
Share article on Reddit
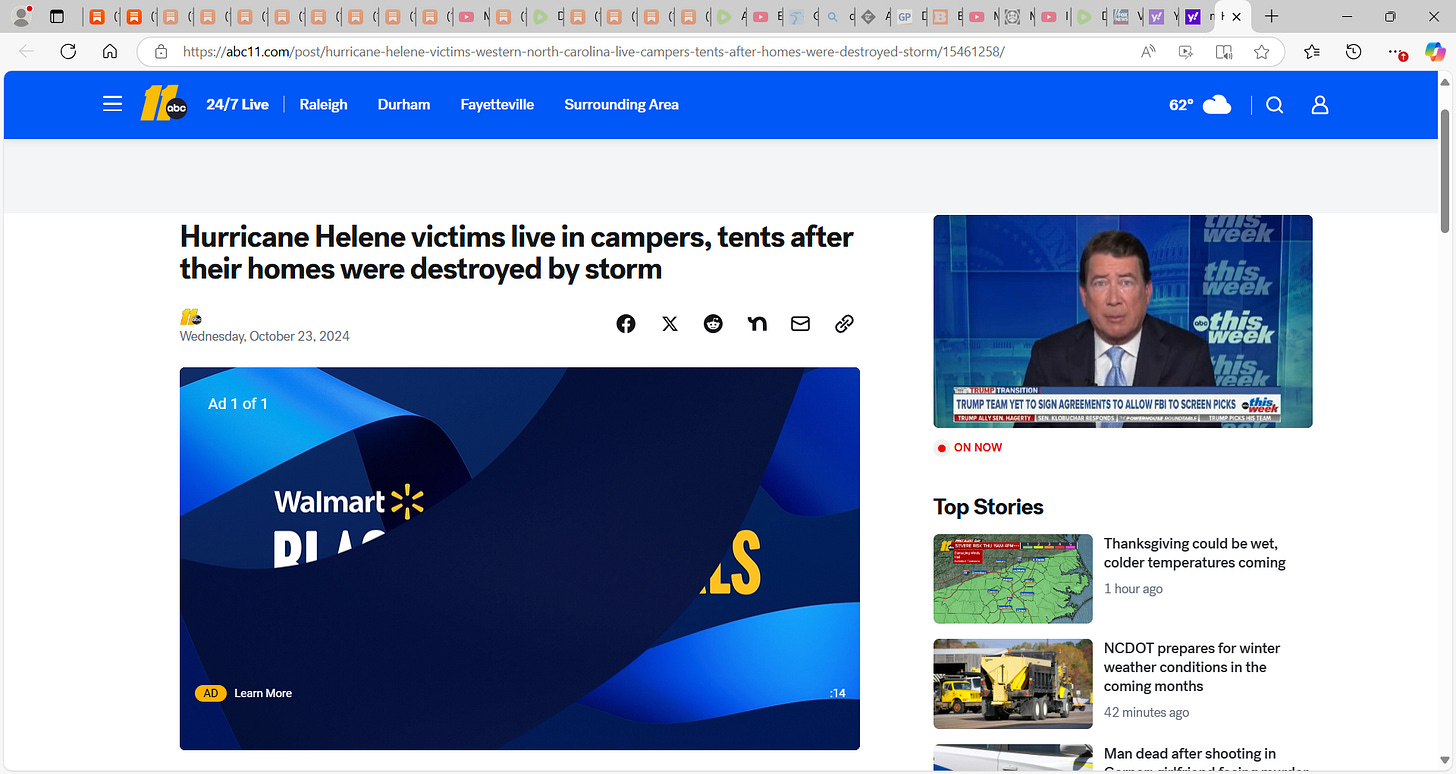(x=713, y=323)
